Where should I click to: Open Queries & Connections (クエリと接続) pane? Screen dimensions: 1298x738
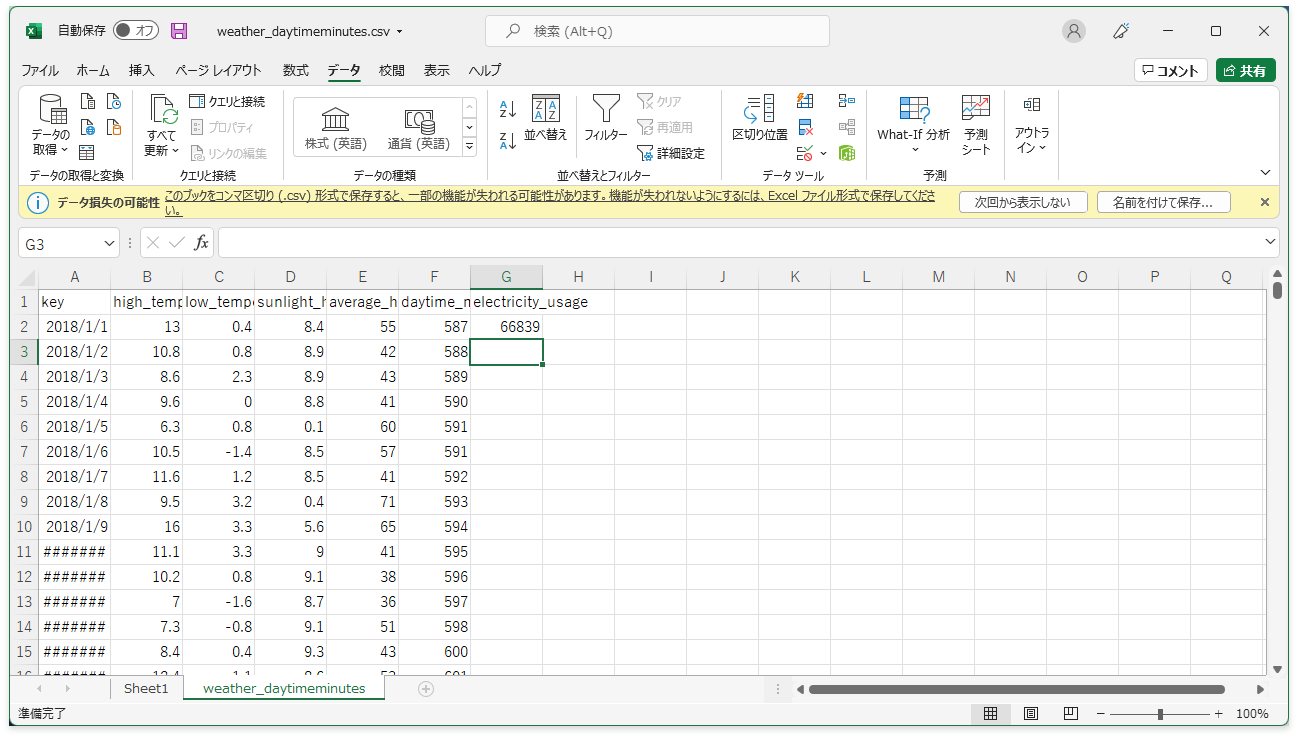(227, 102)
